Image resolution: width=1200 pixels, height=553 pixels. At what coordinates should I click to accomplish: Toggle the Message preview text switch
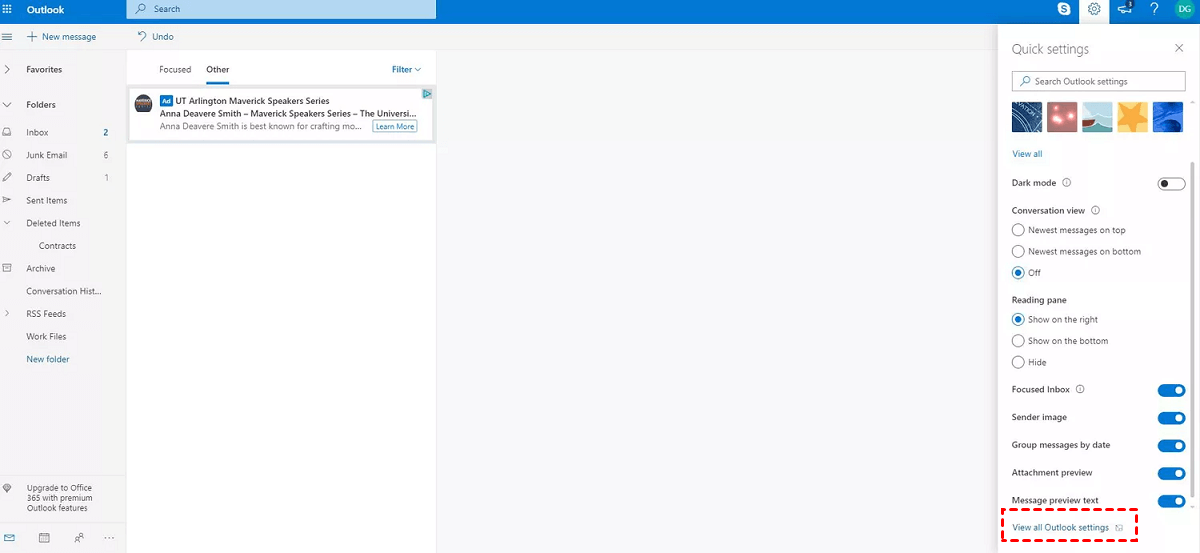tap(1171, 501)
